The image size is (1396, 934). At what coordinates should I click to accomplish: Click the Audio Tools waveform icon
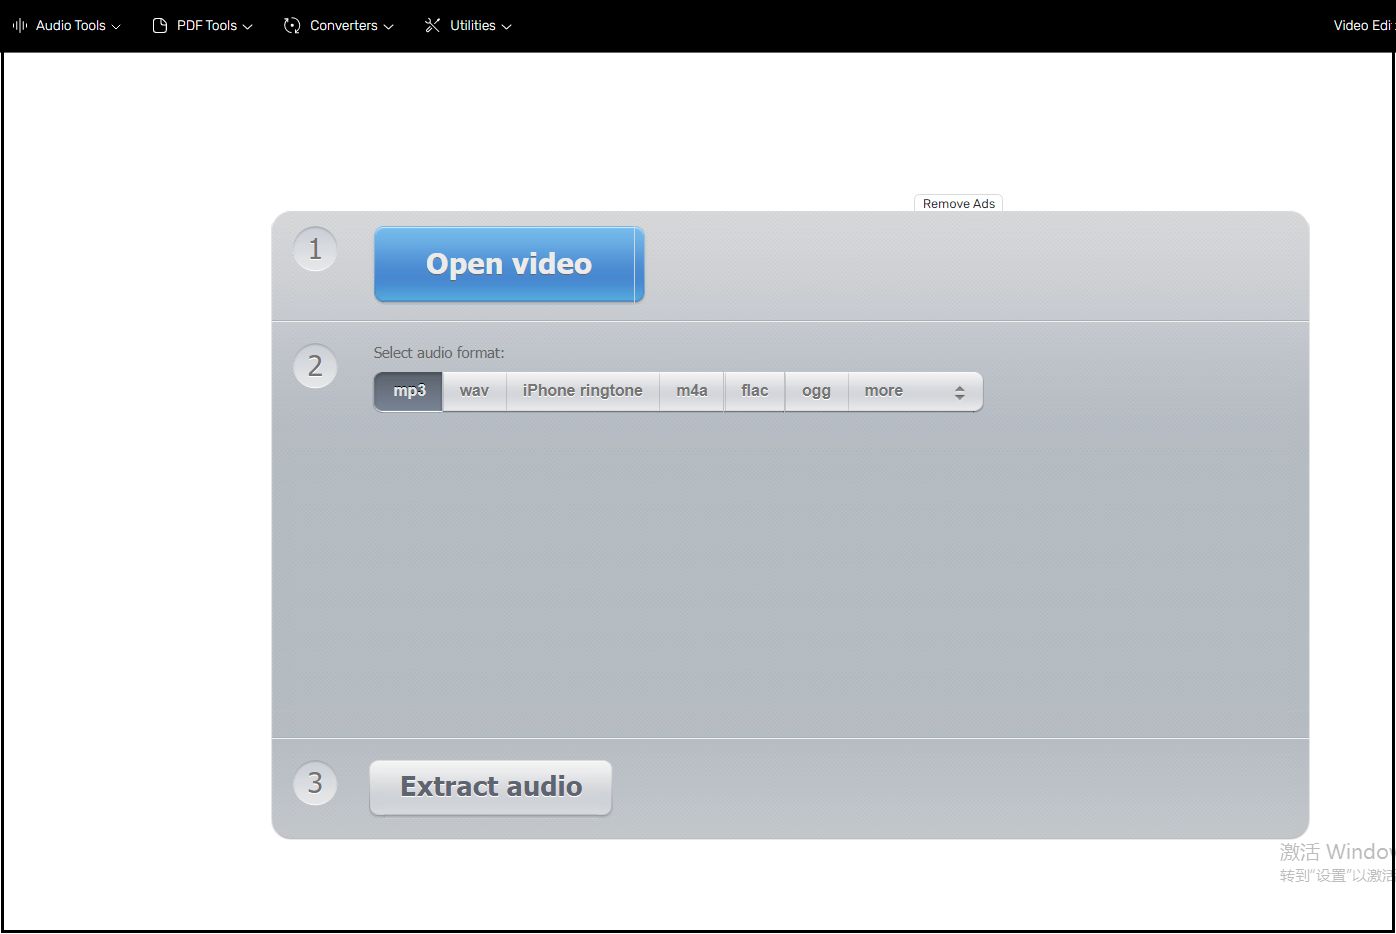pos(19,25)
